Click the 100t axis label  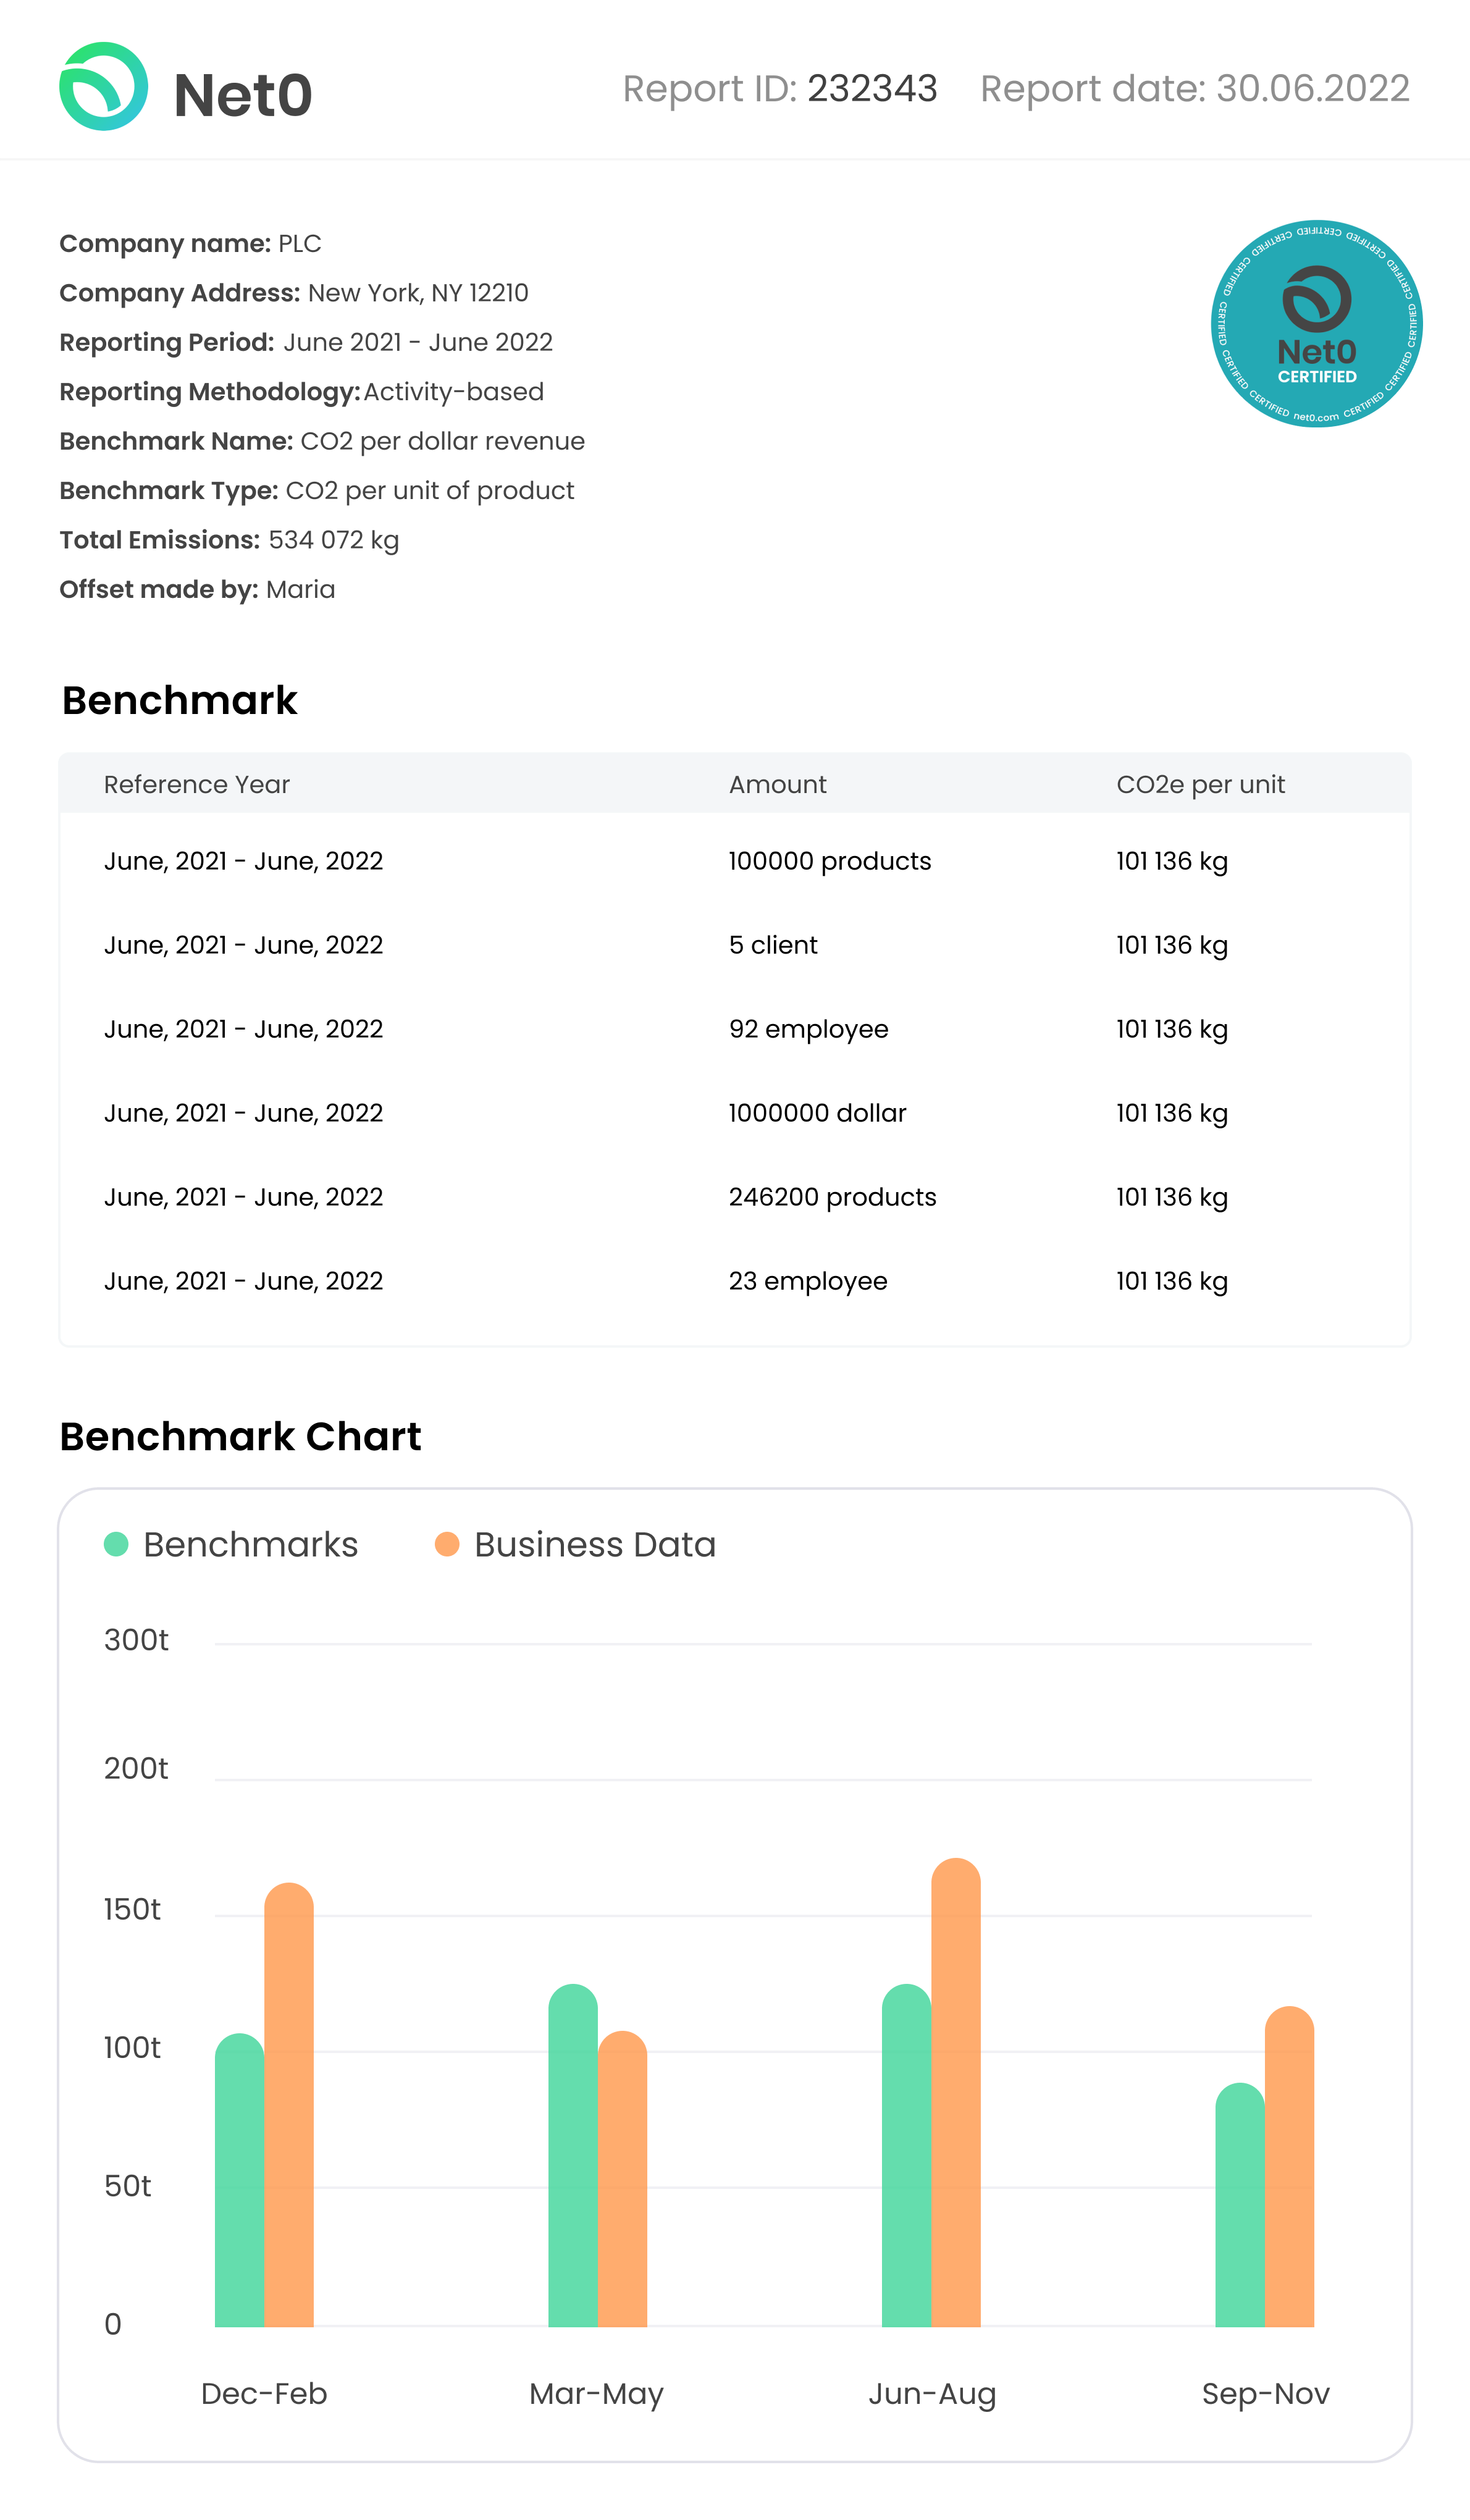(132, 2047)
